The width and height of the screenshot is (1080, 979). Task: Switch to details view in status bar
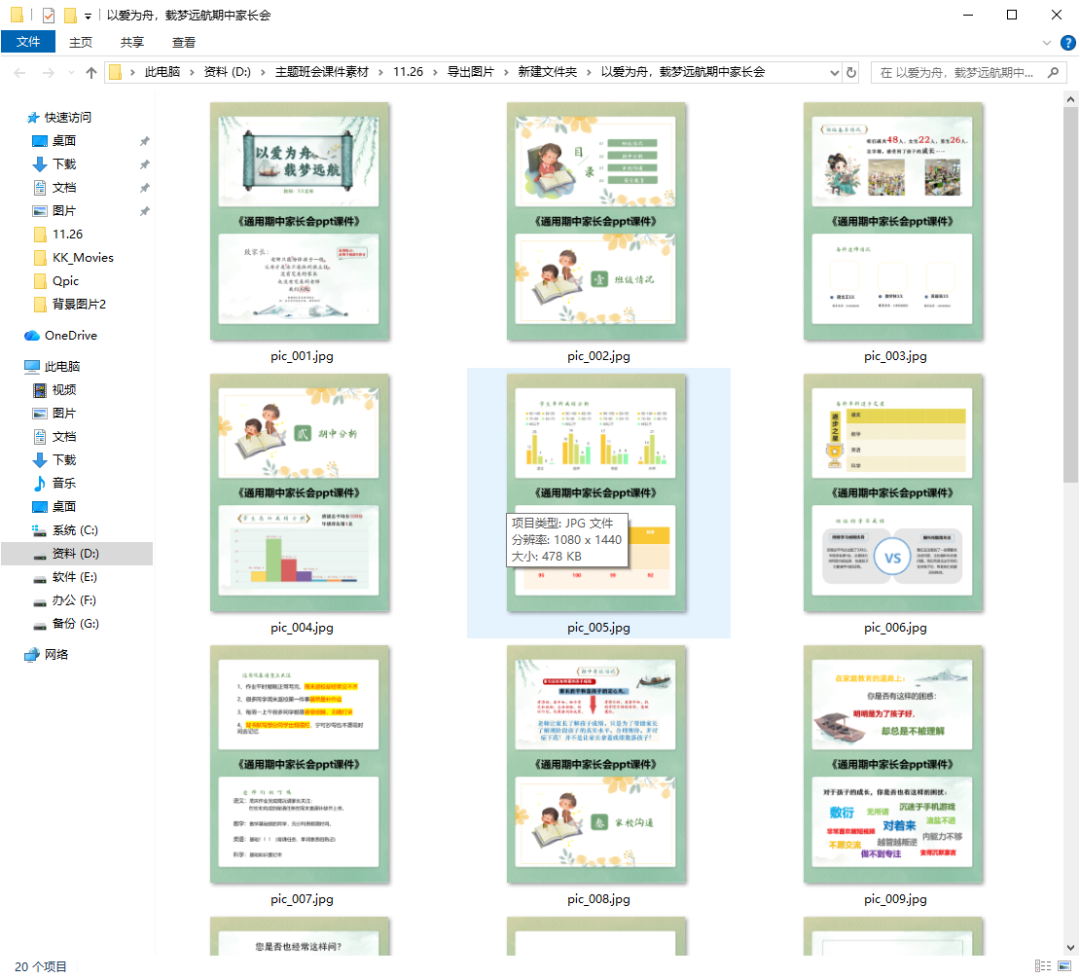(1043, 966)
